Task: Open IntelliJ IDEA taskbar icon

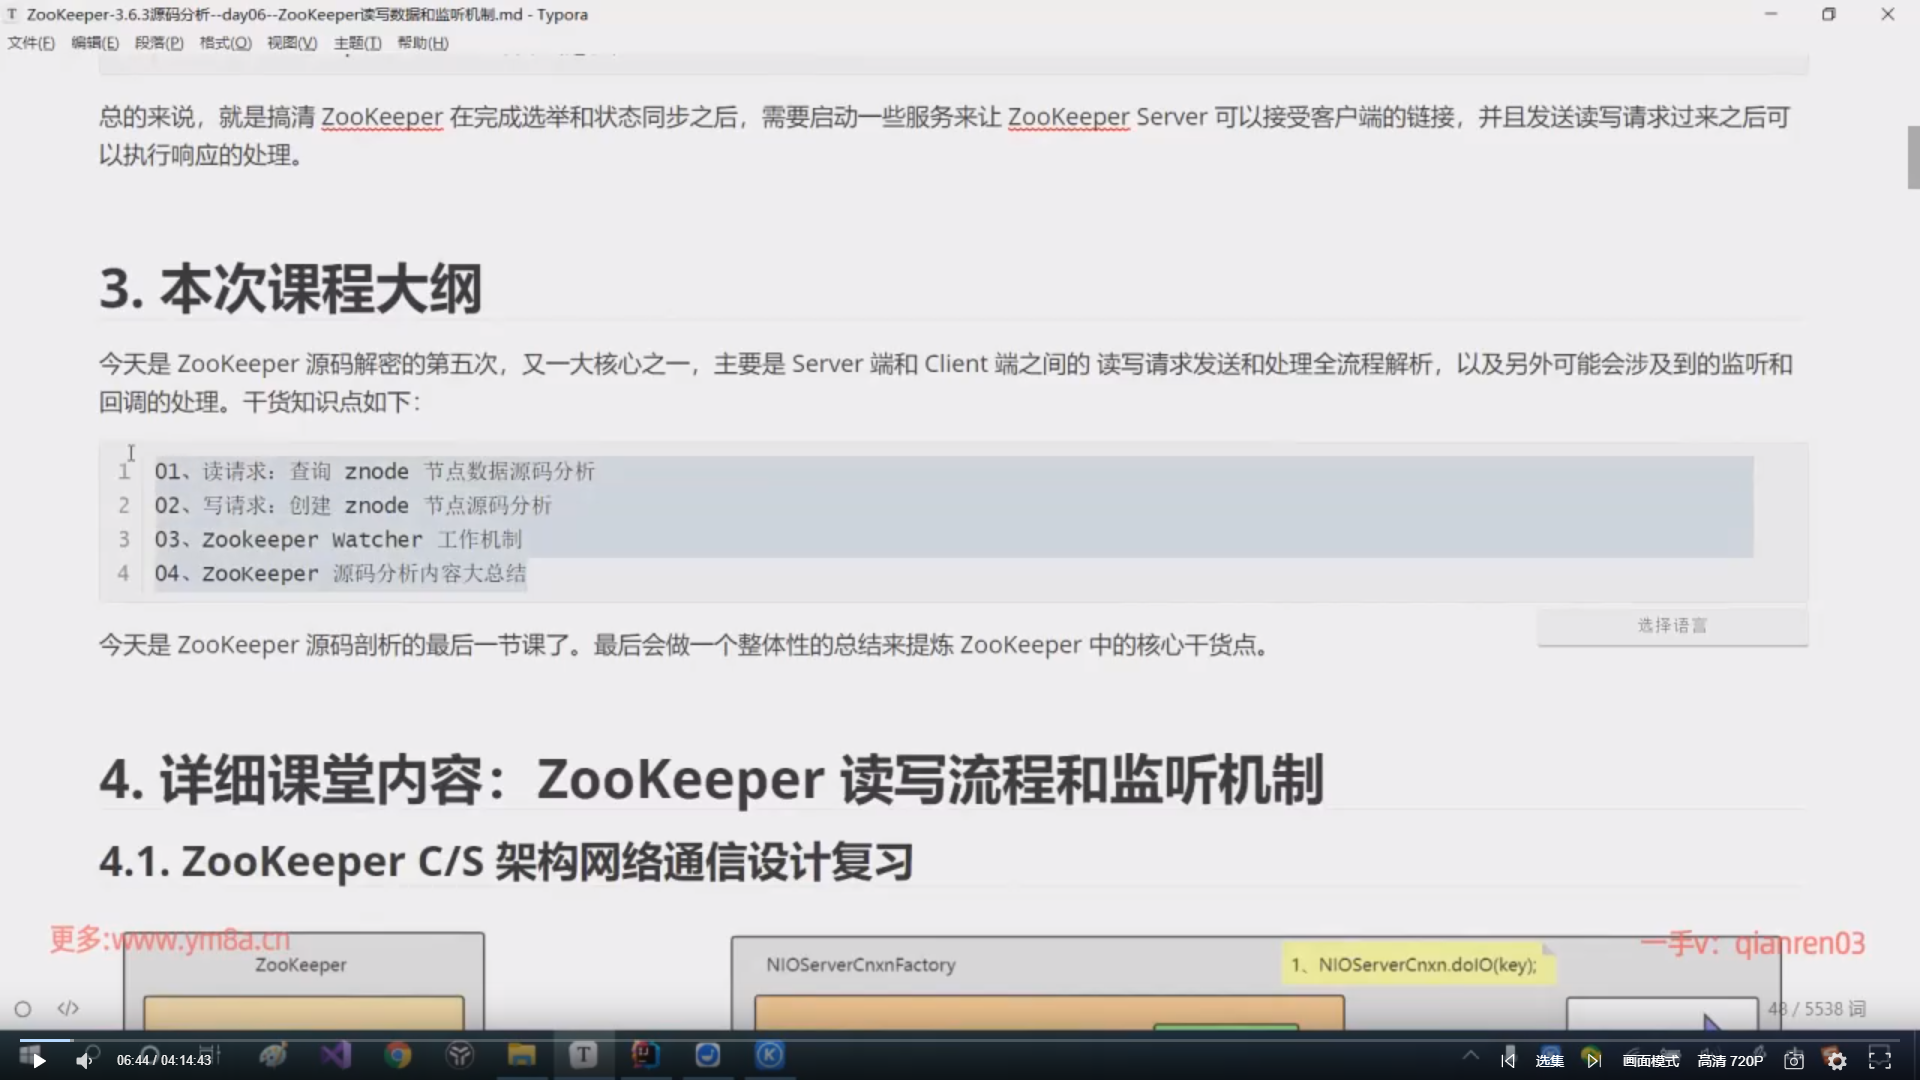Action: 645,1055
